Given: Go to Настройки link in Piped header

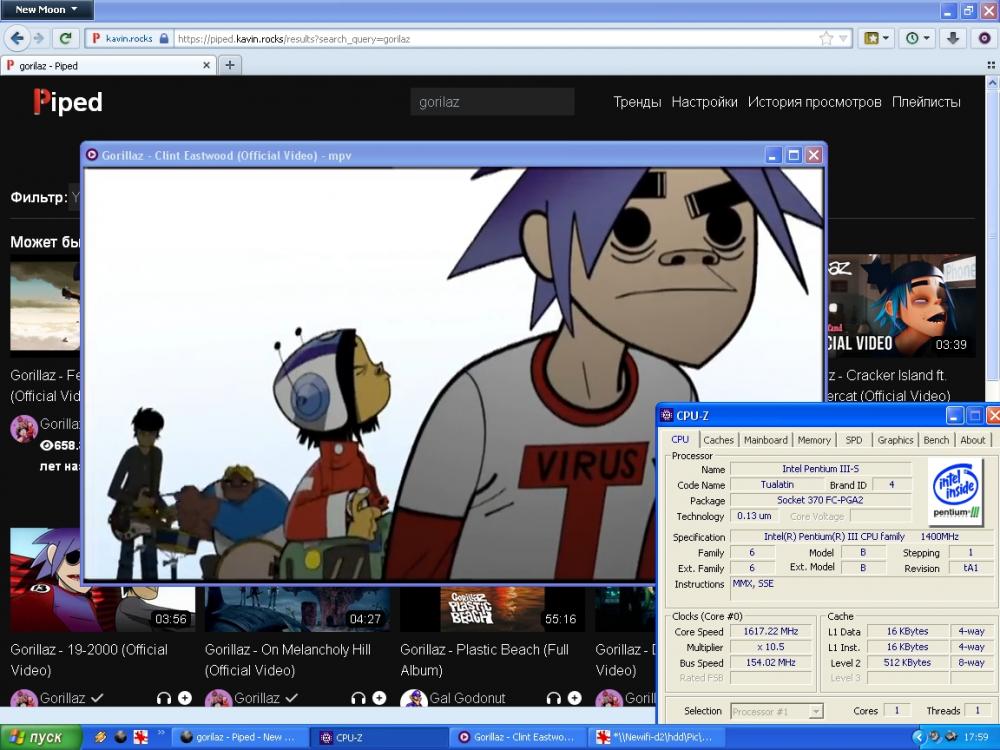Looking at the screenshot, I should [x=704, y=102].
